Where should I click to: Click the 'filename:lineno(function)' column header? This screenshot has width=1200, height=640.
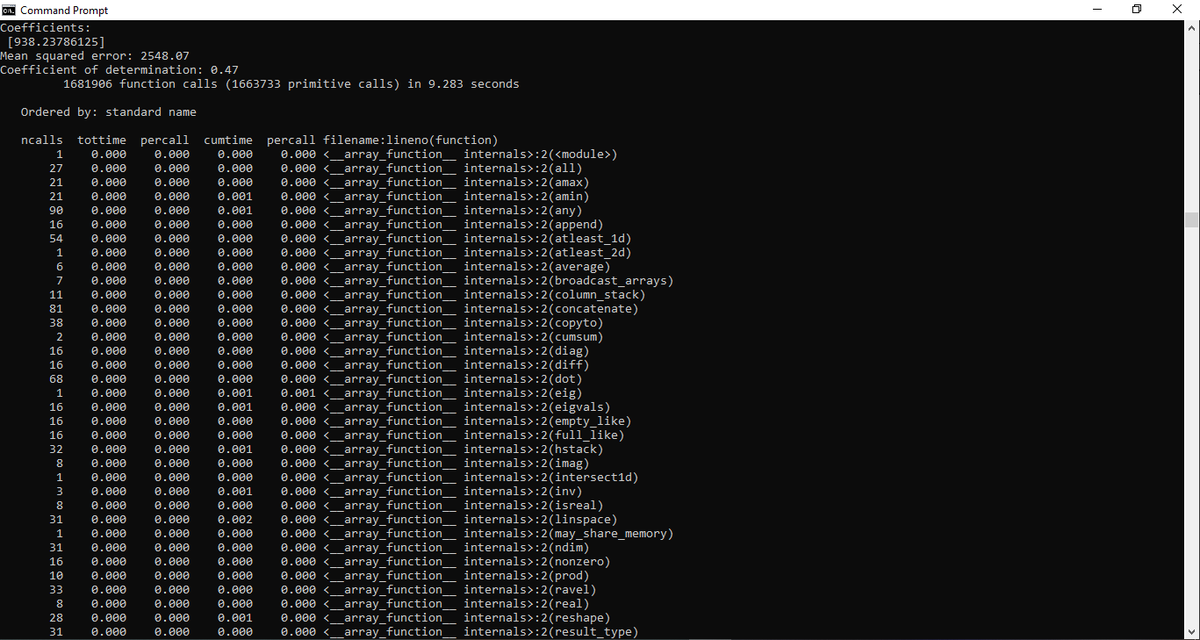[x=410, y=140]
